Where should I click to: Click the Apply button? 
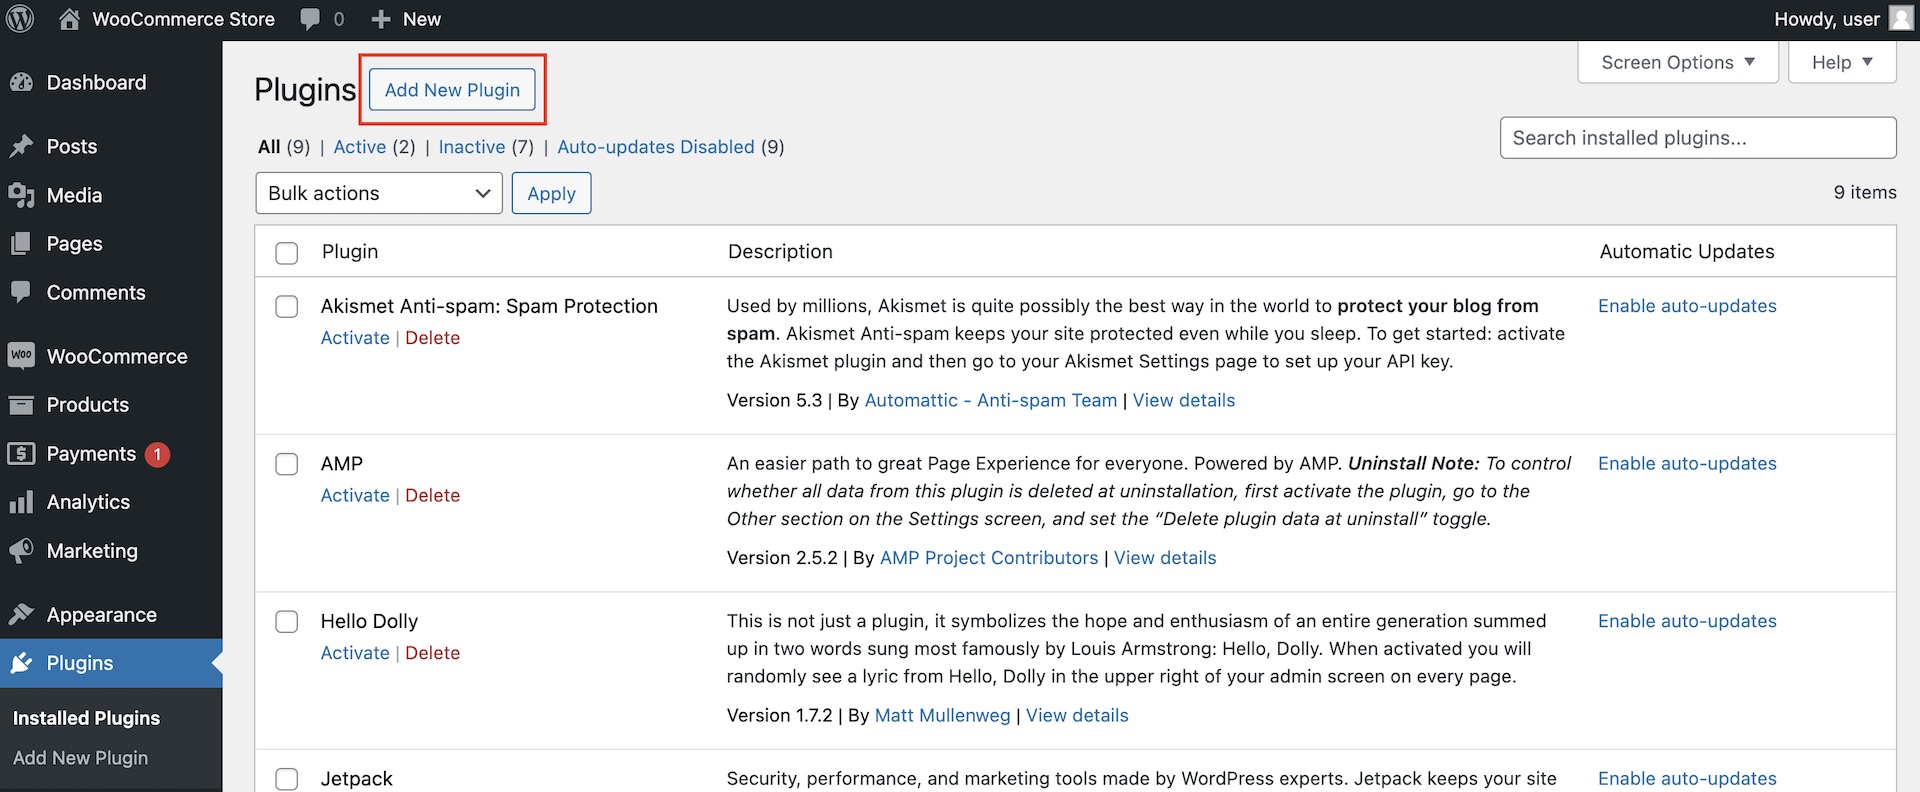(x=552, y=193)
